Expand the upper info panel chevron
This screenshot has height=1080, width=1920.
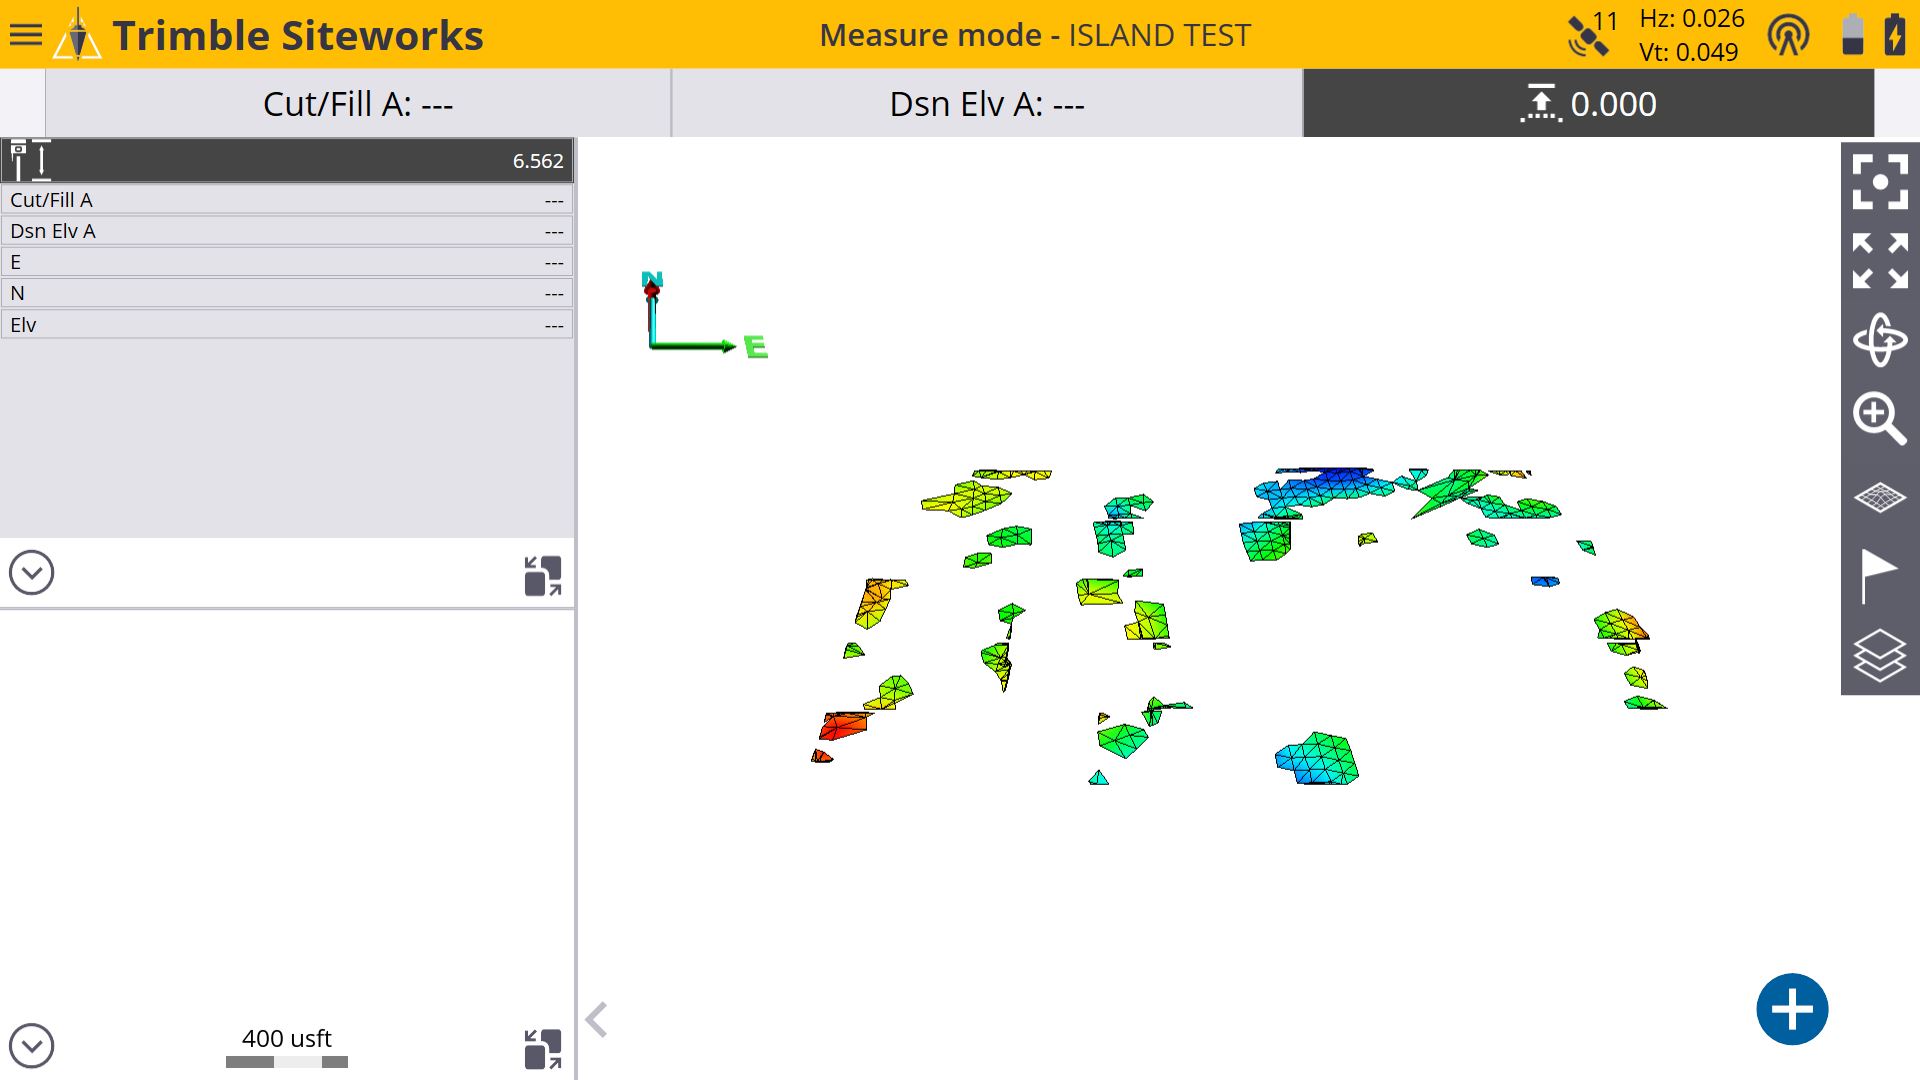[31, 573]
